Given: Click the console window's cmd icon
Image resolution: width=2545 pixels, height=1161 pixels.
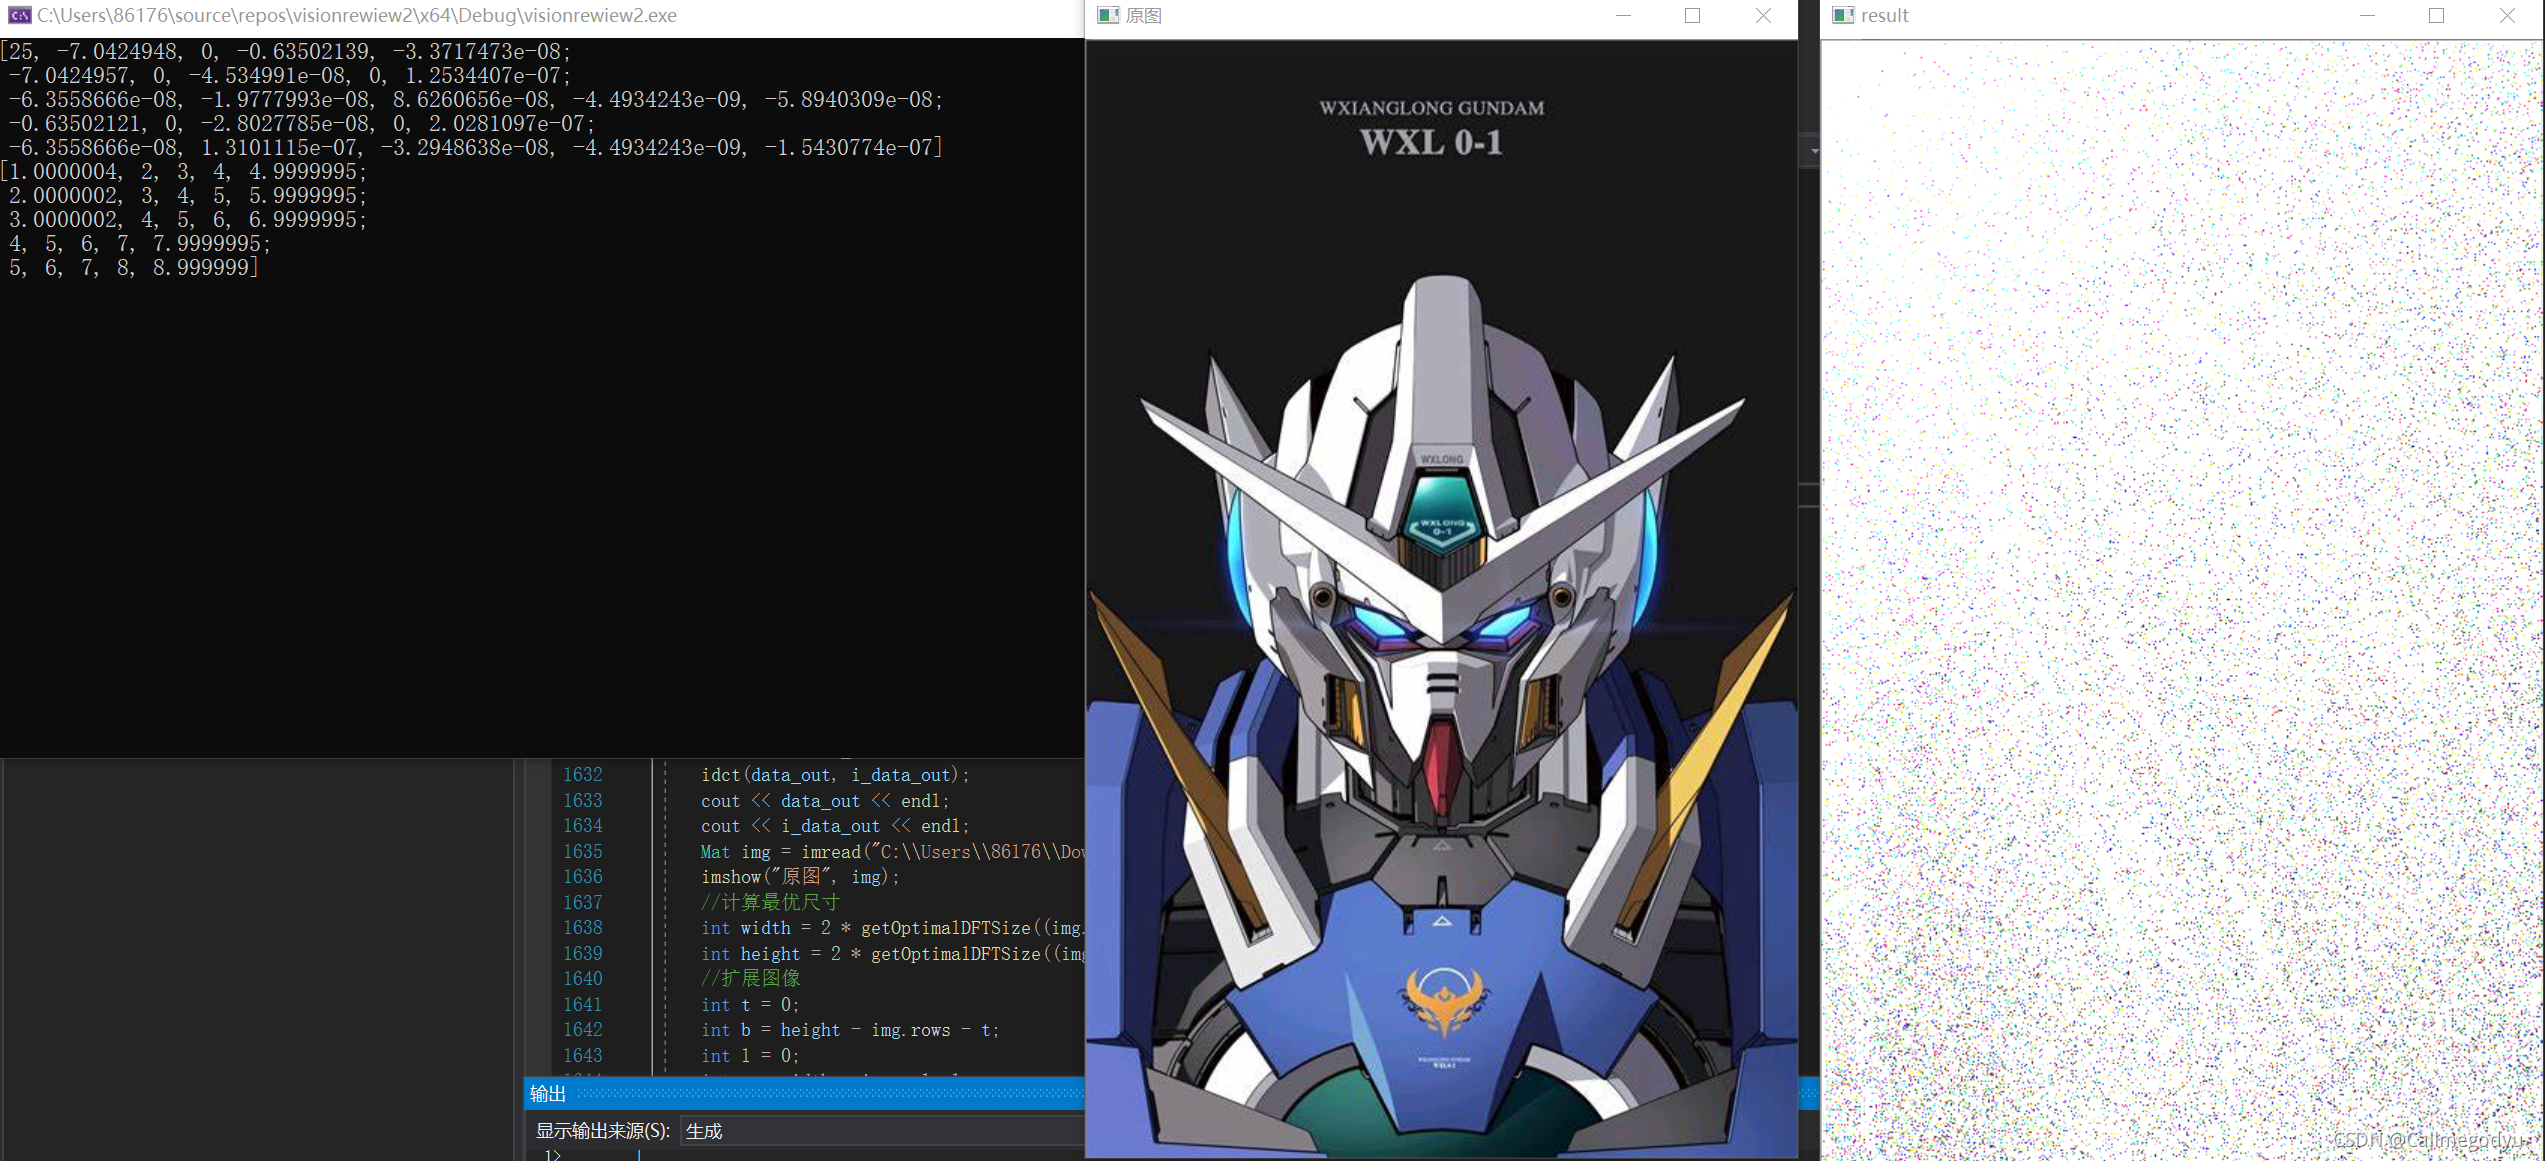Looking at the screenshot, I should [19, 15].
